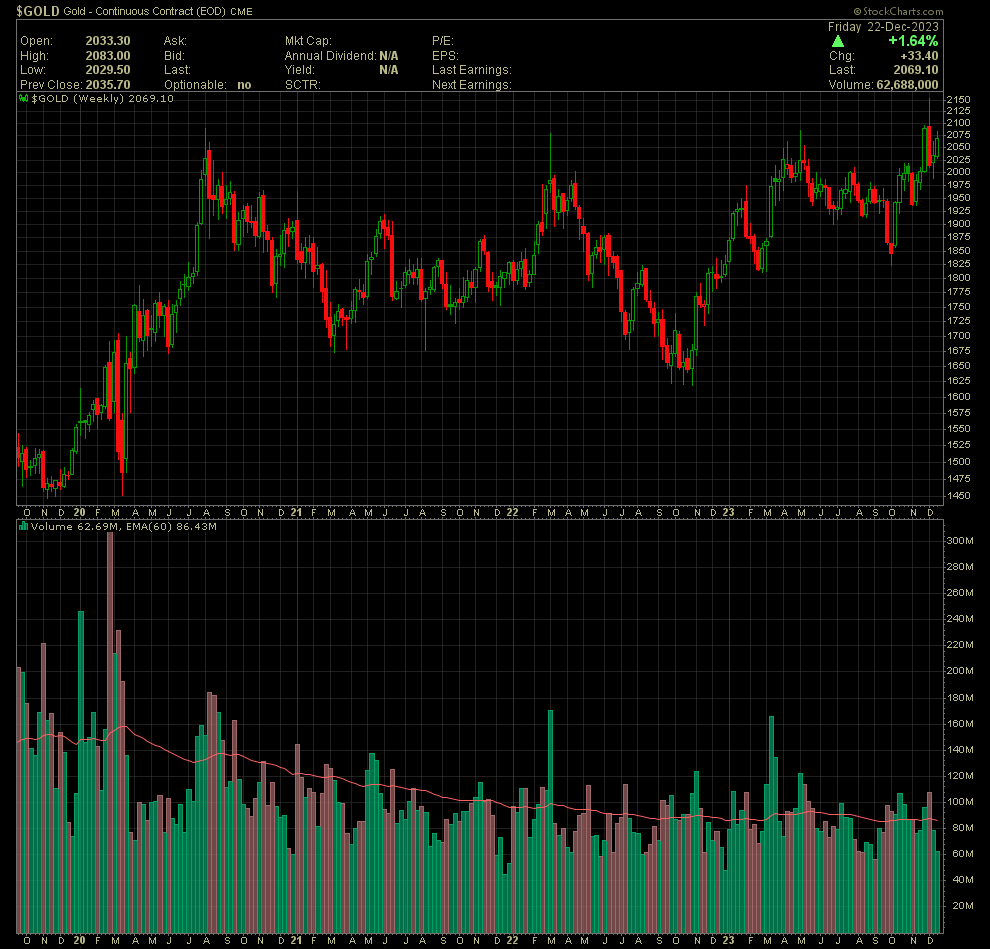
Task: Click the candlestick icon beside $GOLD (Weekly)
Action: [x=23, y=99]
